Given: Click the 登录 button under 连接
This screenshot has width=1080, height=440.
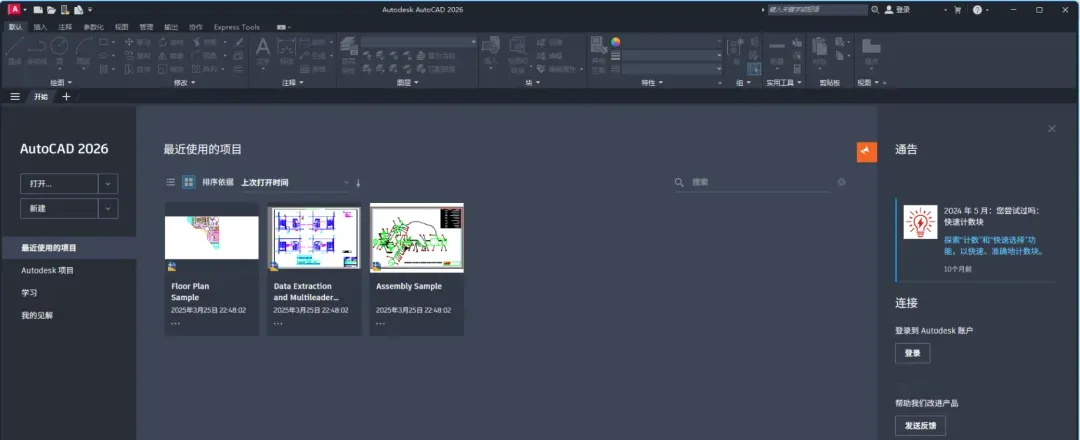Looking at the screenshot, I should pos(913,353).
